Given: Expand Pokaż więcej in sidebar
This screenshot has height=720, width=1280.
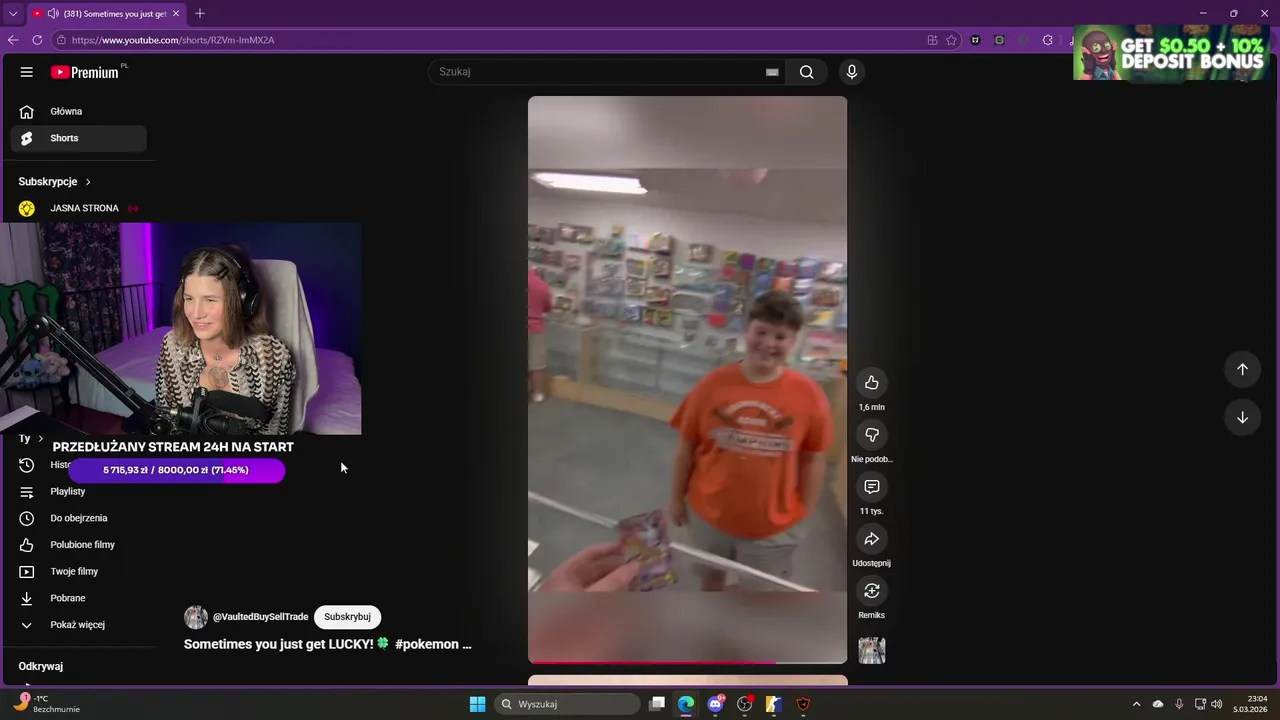Looking at the screenshot, I should coord(78,625).
